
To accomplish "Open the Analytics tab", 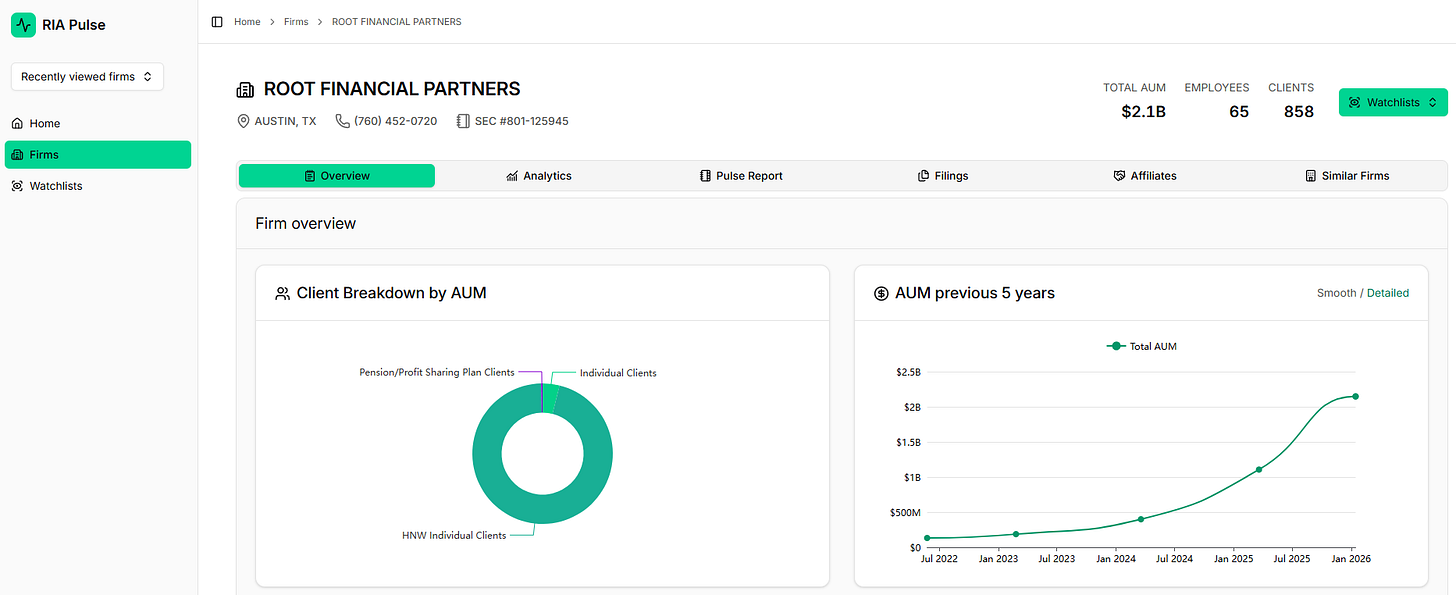I will [x=538, y=176].
